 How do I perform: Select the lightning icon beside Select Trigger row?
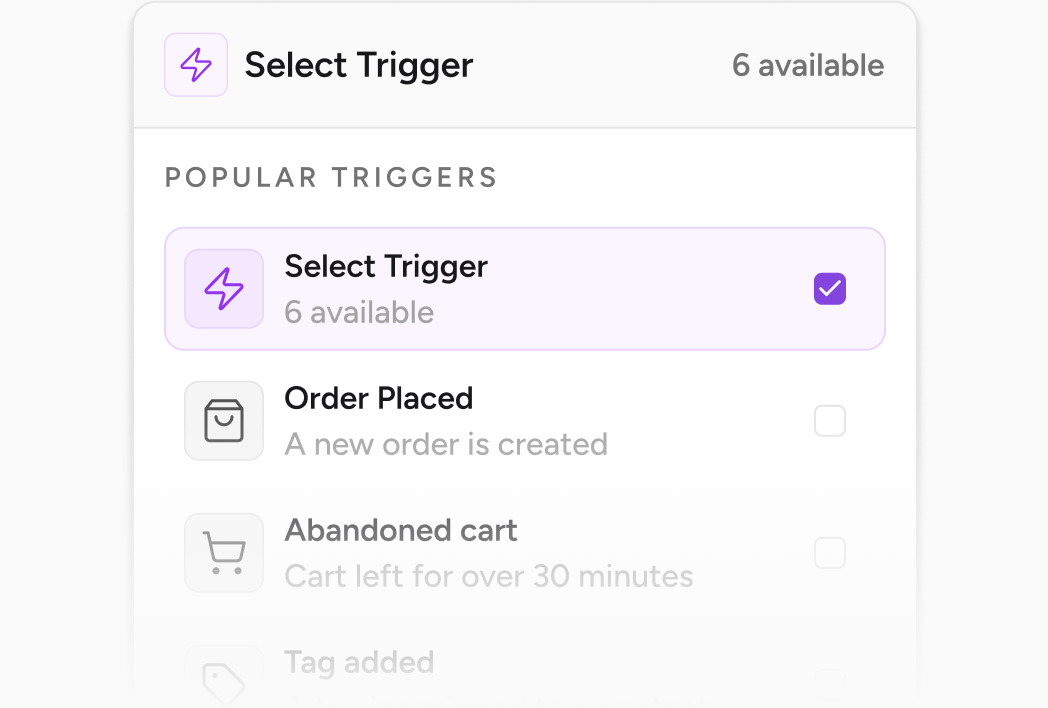(224, 289)
